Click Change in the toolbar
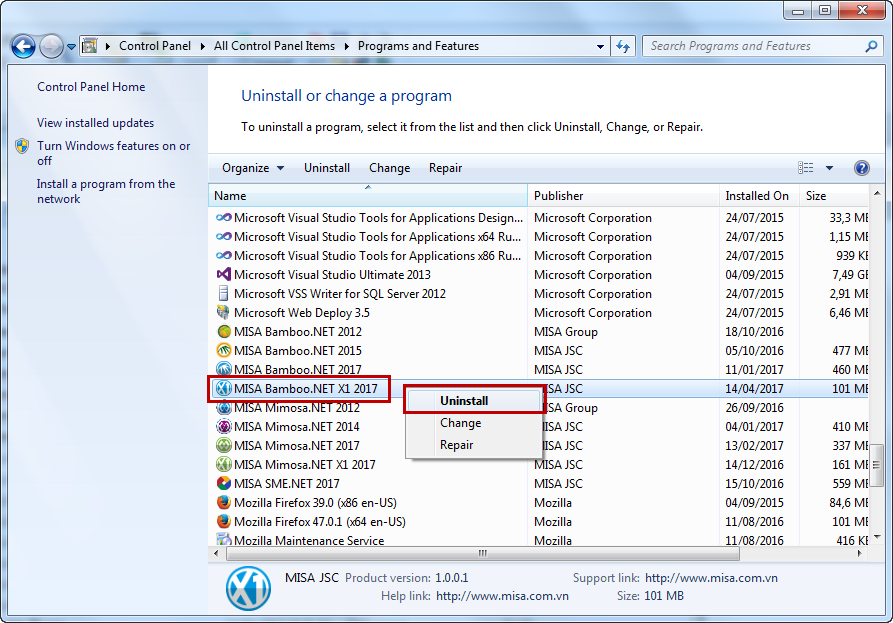 (390, 168)
